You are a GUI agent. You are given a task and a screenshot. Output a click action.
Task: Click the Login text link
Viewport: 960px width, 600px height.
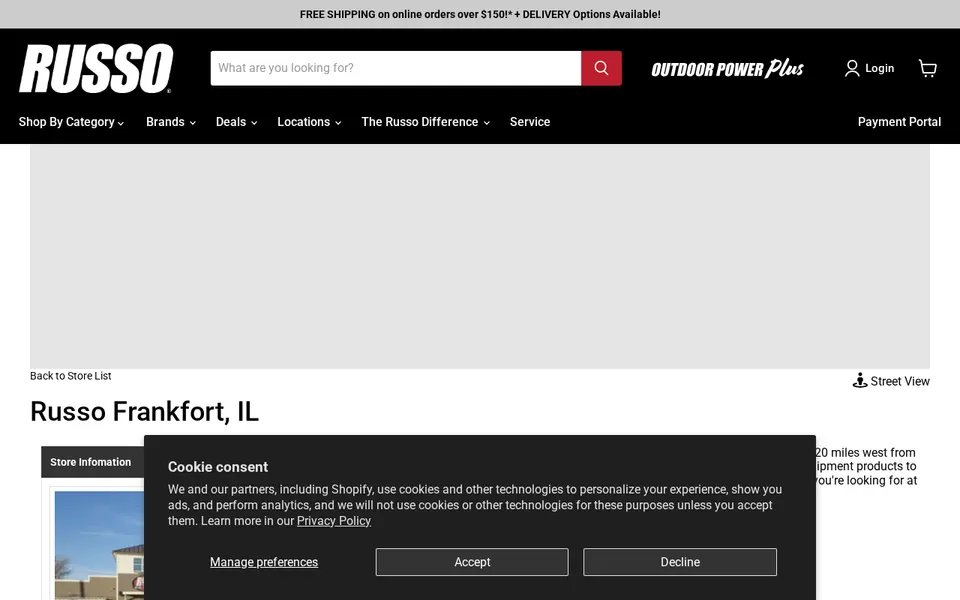click(879, 68)
